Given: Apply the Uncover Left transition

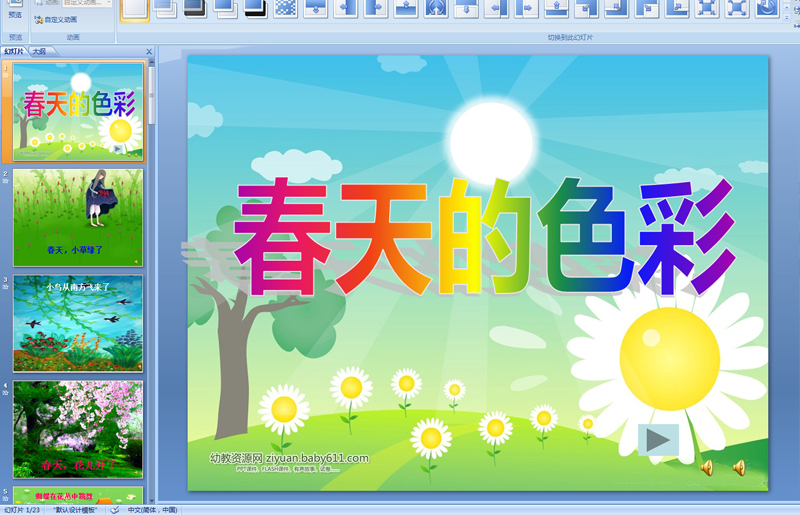Looking at the screenshot, I should coord(496,9).
